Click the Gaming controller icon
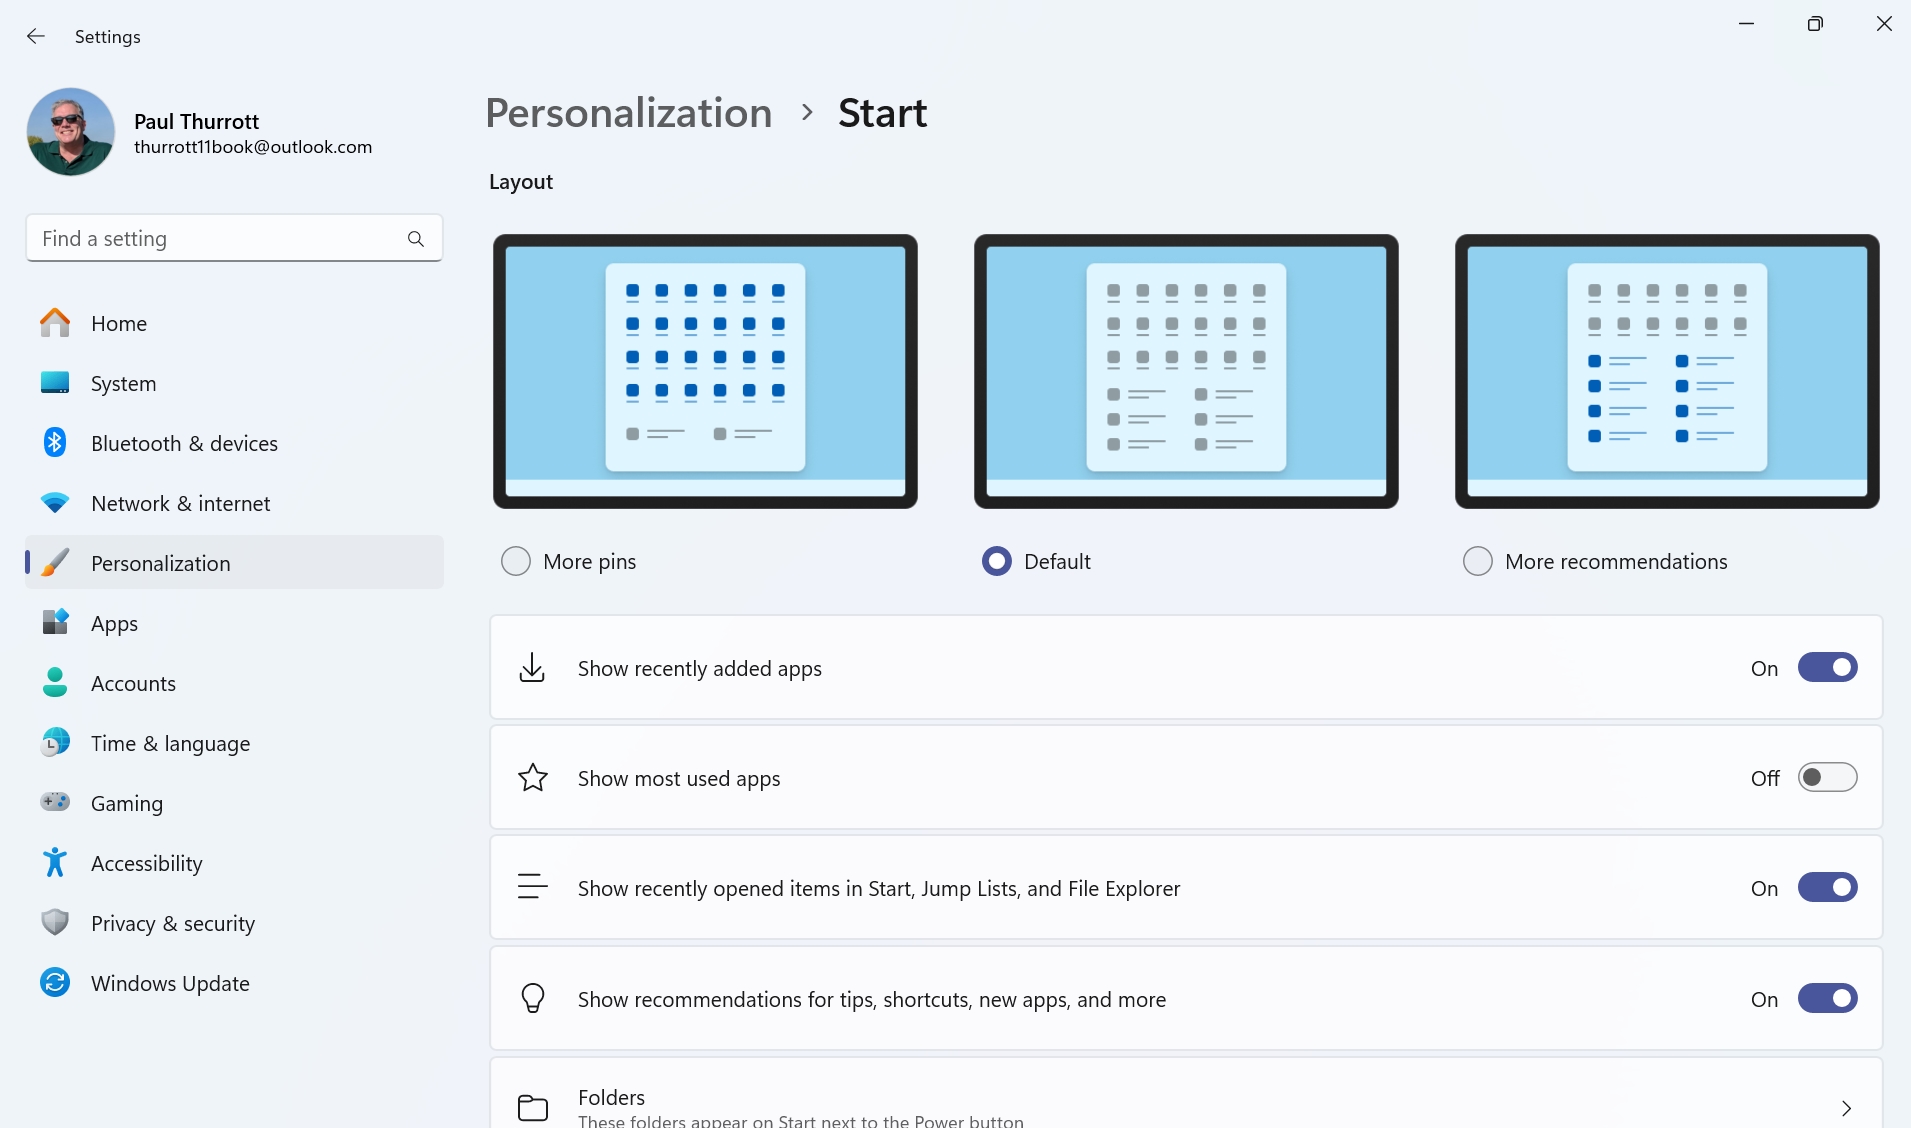This screenshot has height=1128, width=1911. tap(55, 802)
